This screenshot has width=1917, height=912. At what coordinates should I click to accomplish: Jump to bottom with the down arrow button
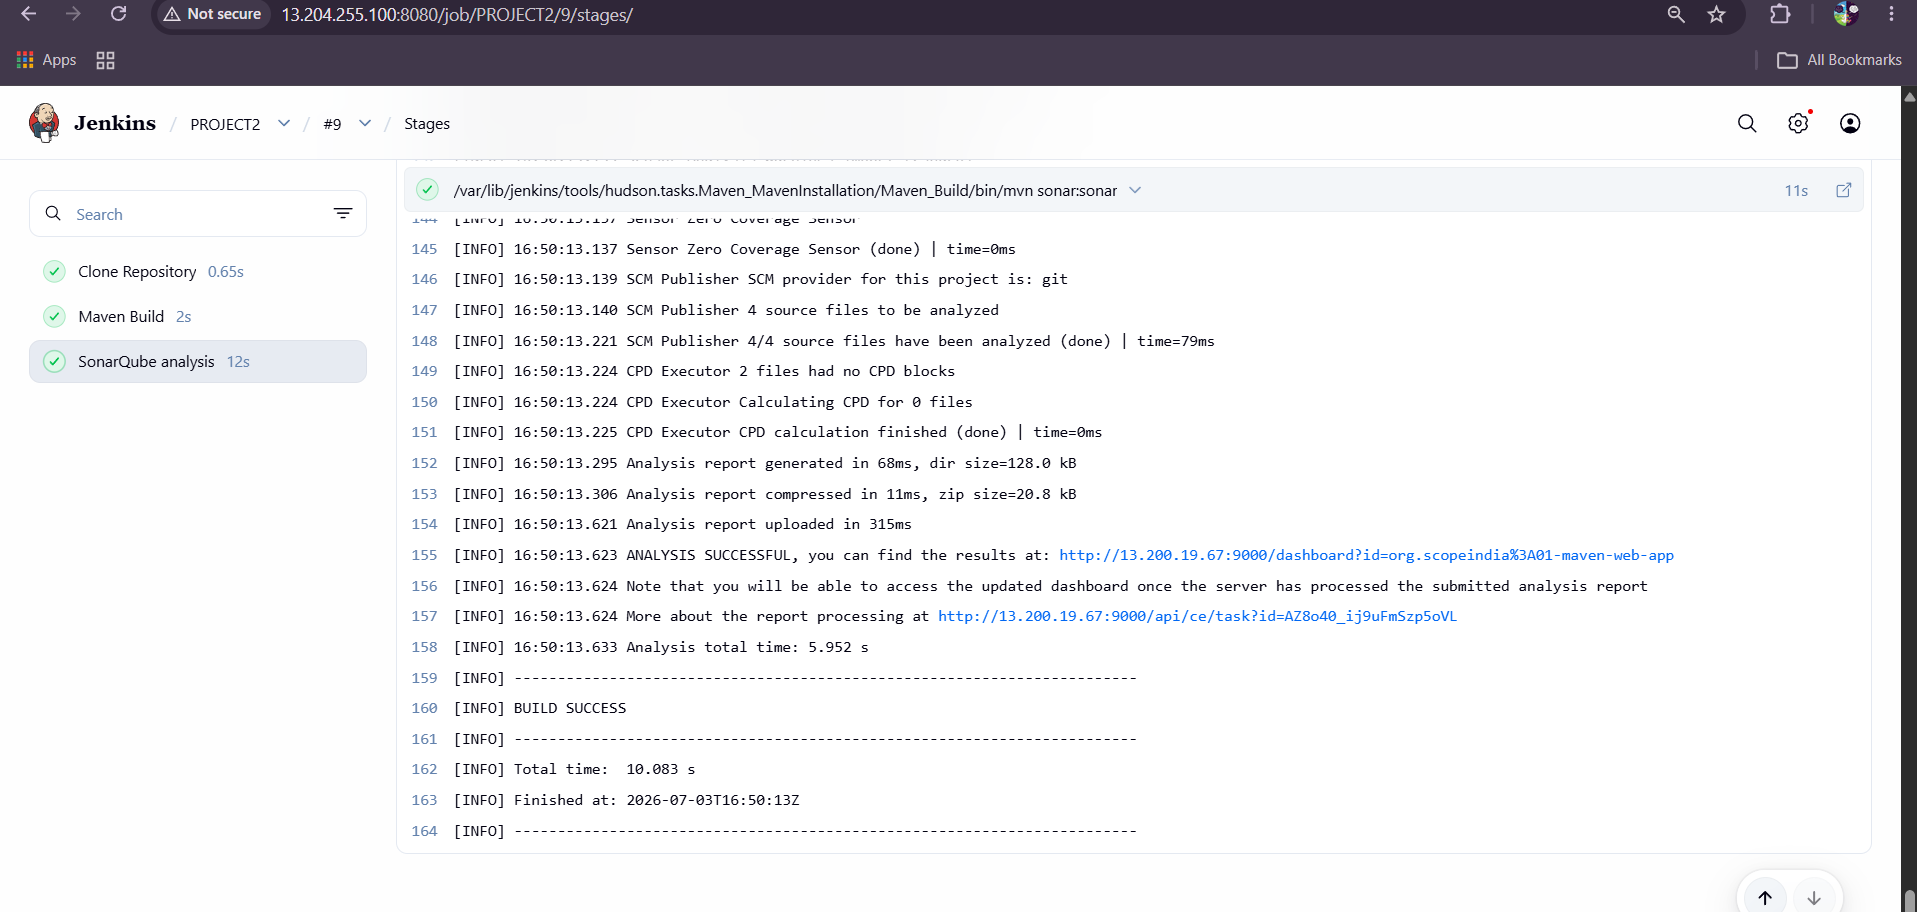(1814, 897)
